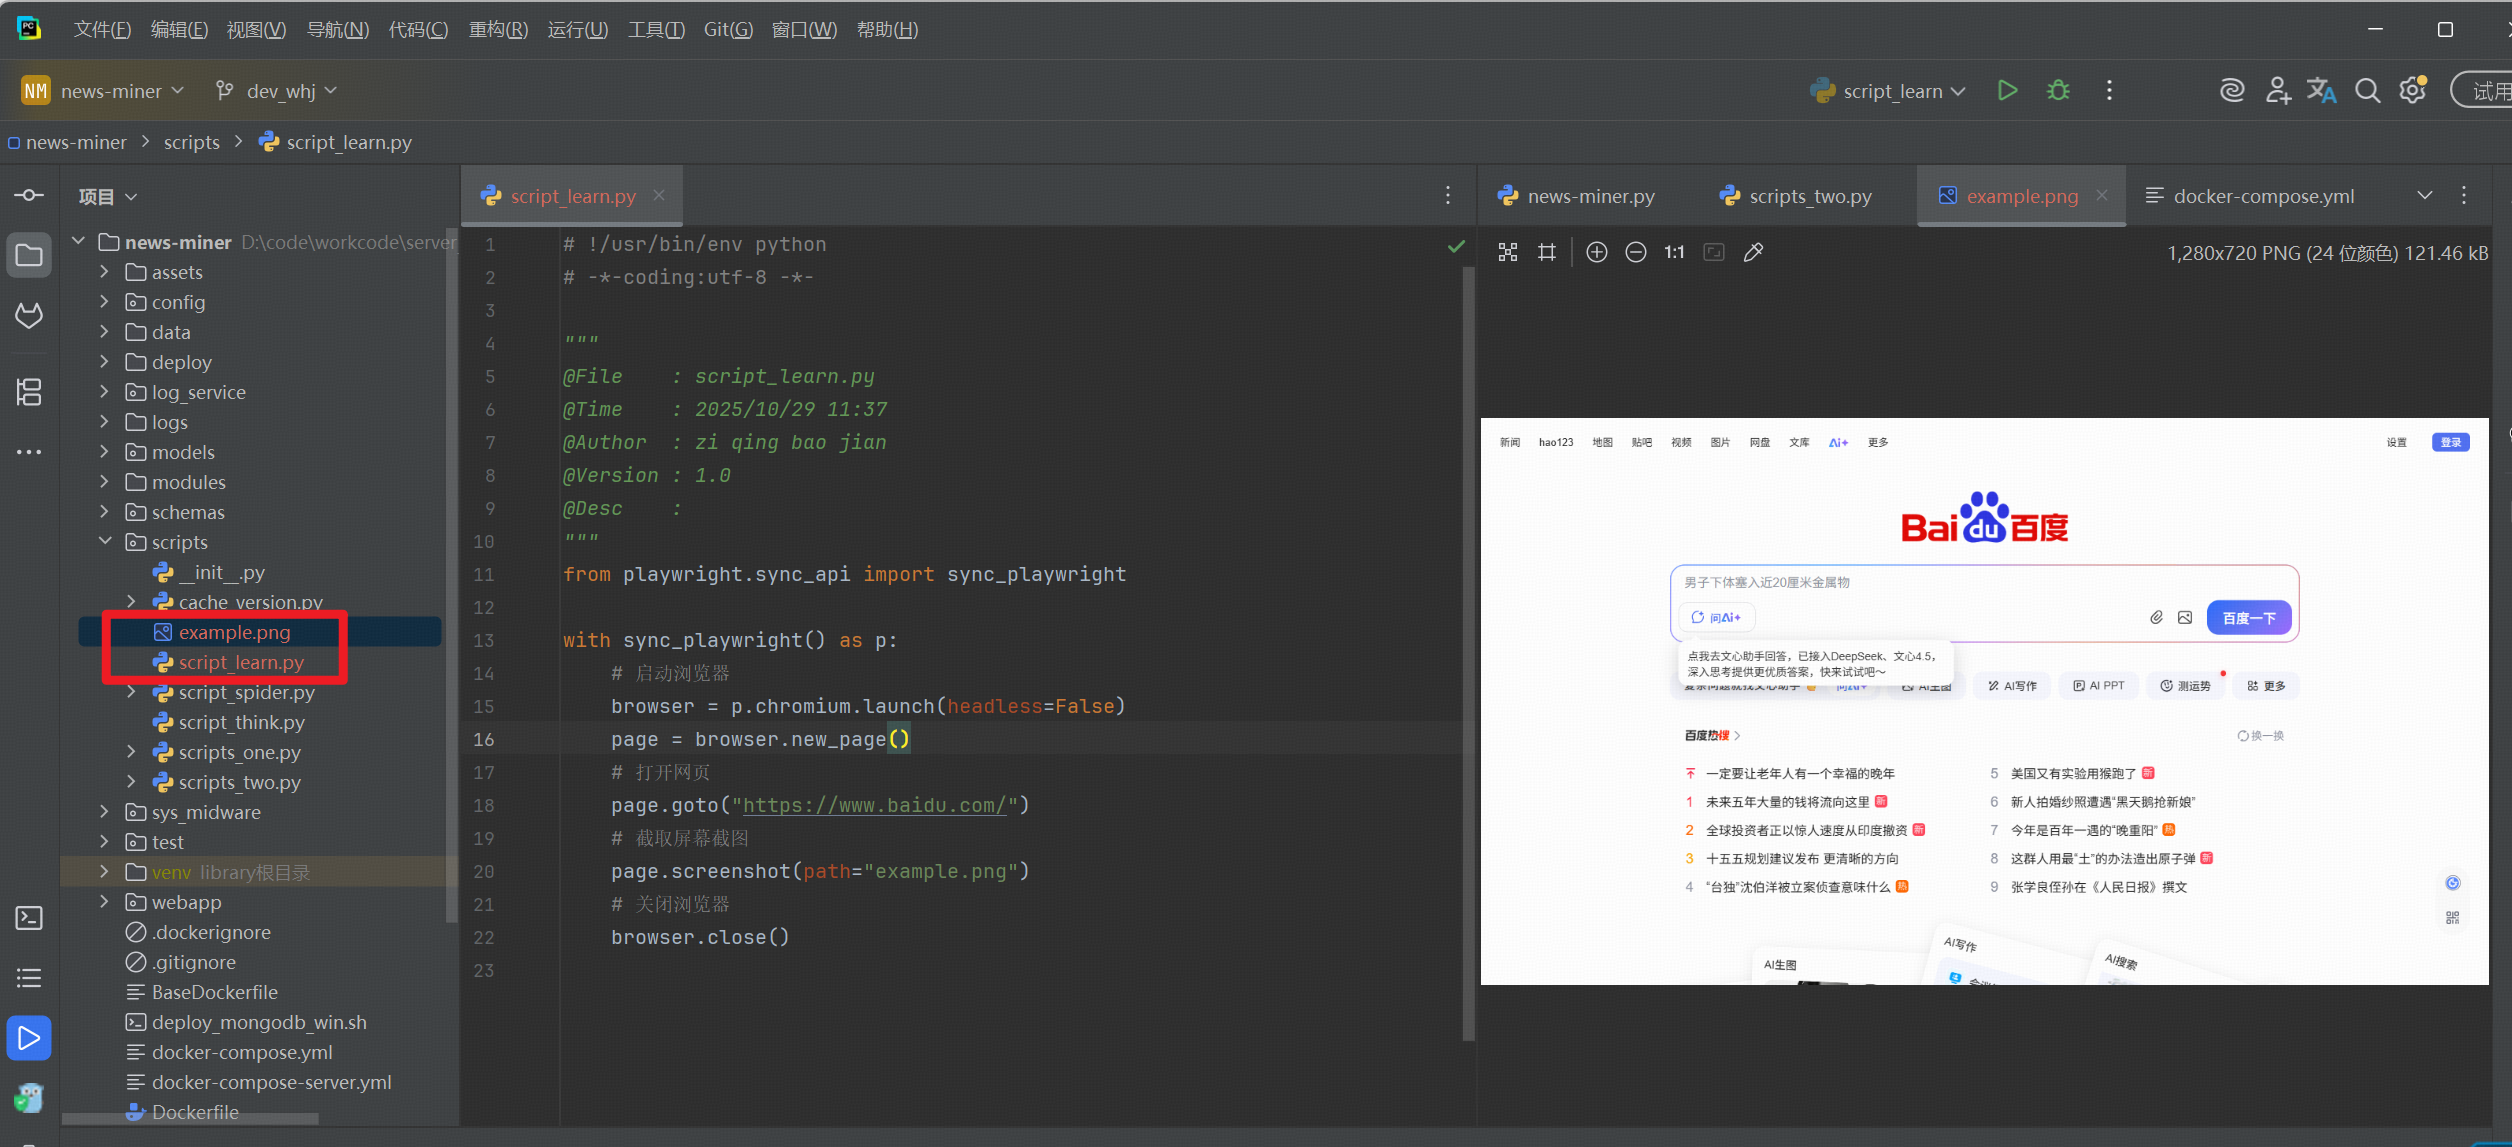Open the Commit tool window icon
This screenshot has width=2512, height=1147.
click(x=29, y=195)
